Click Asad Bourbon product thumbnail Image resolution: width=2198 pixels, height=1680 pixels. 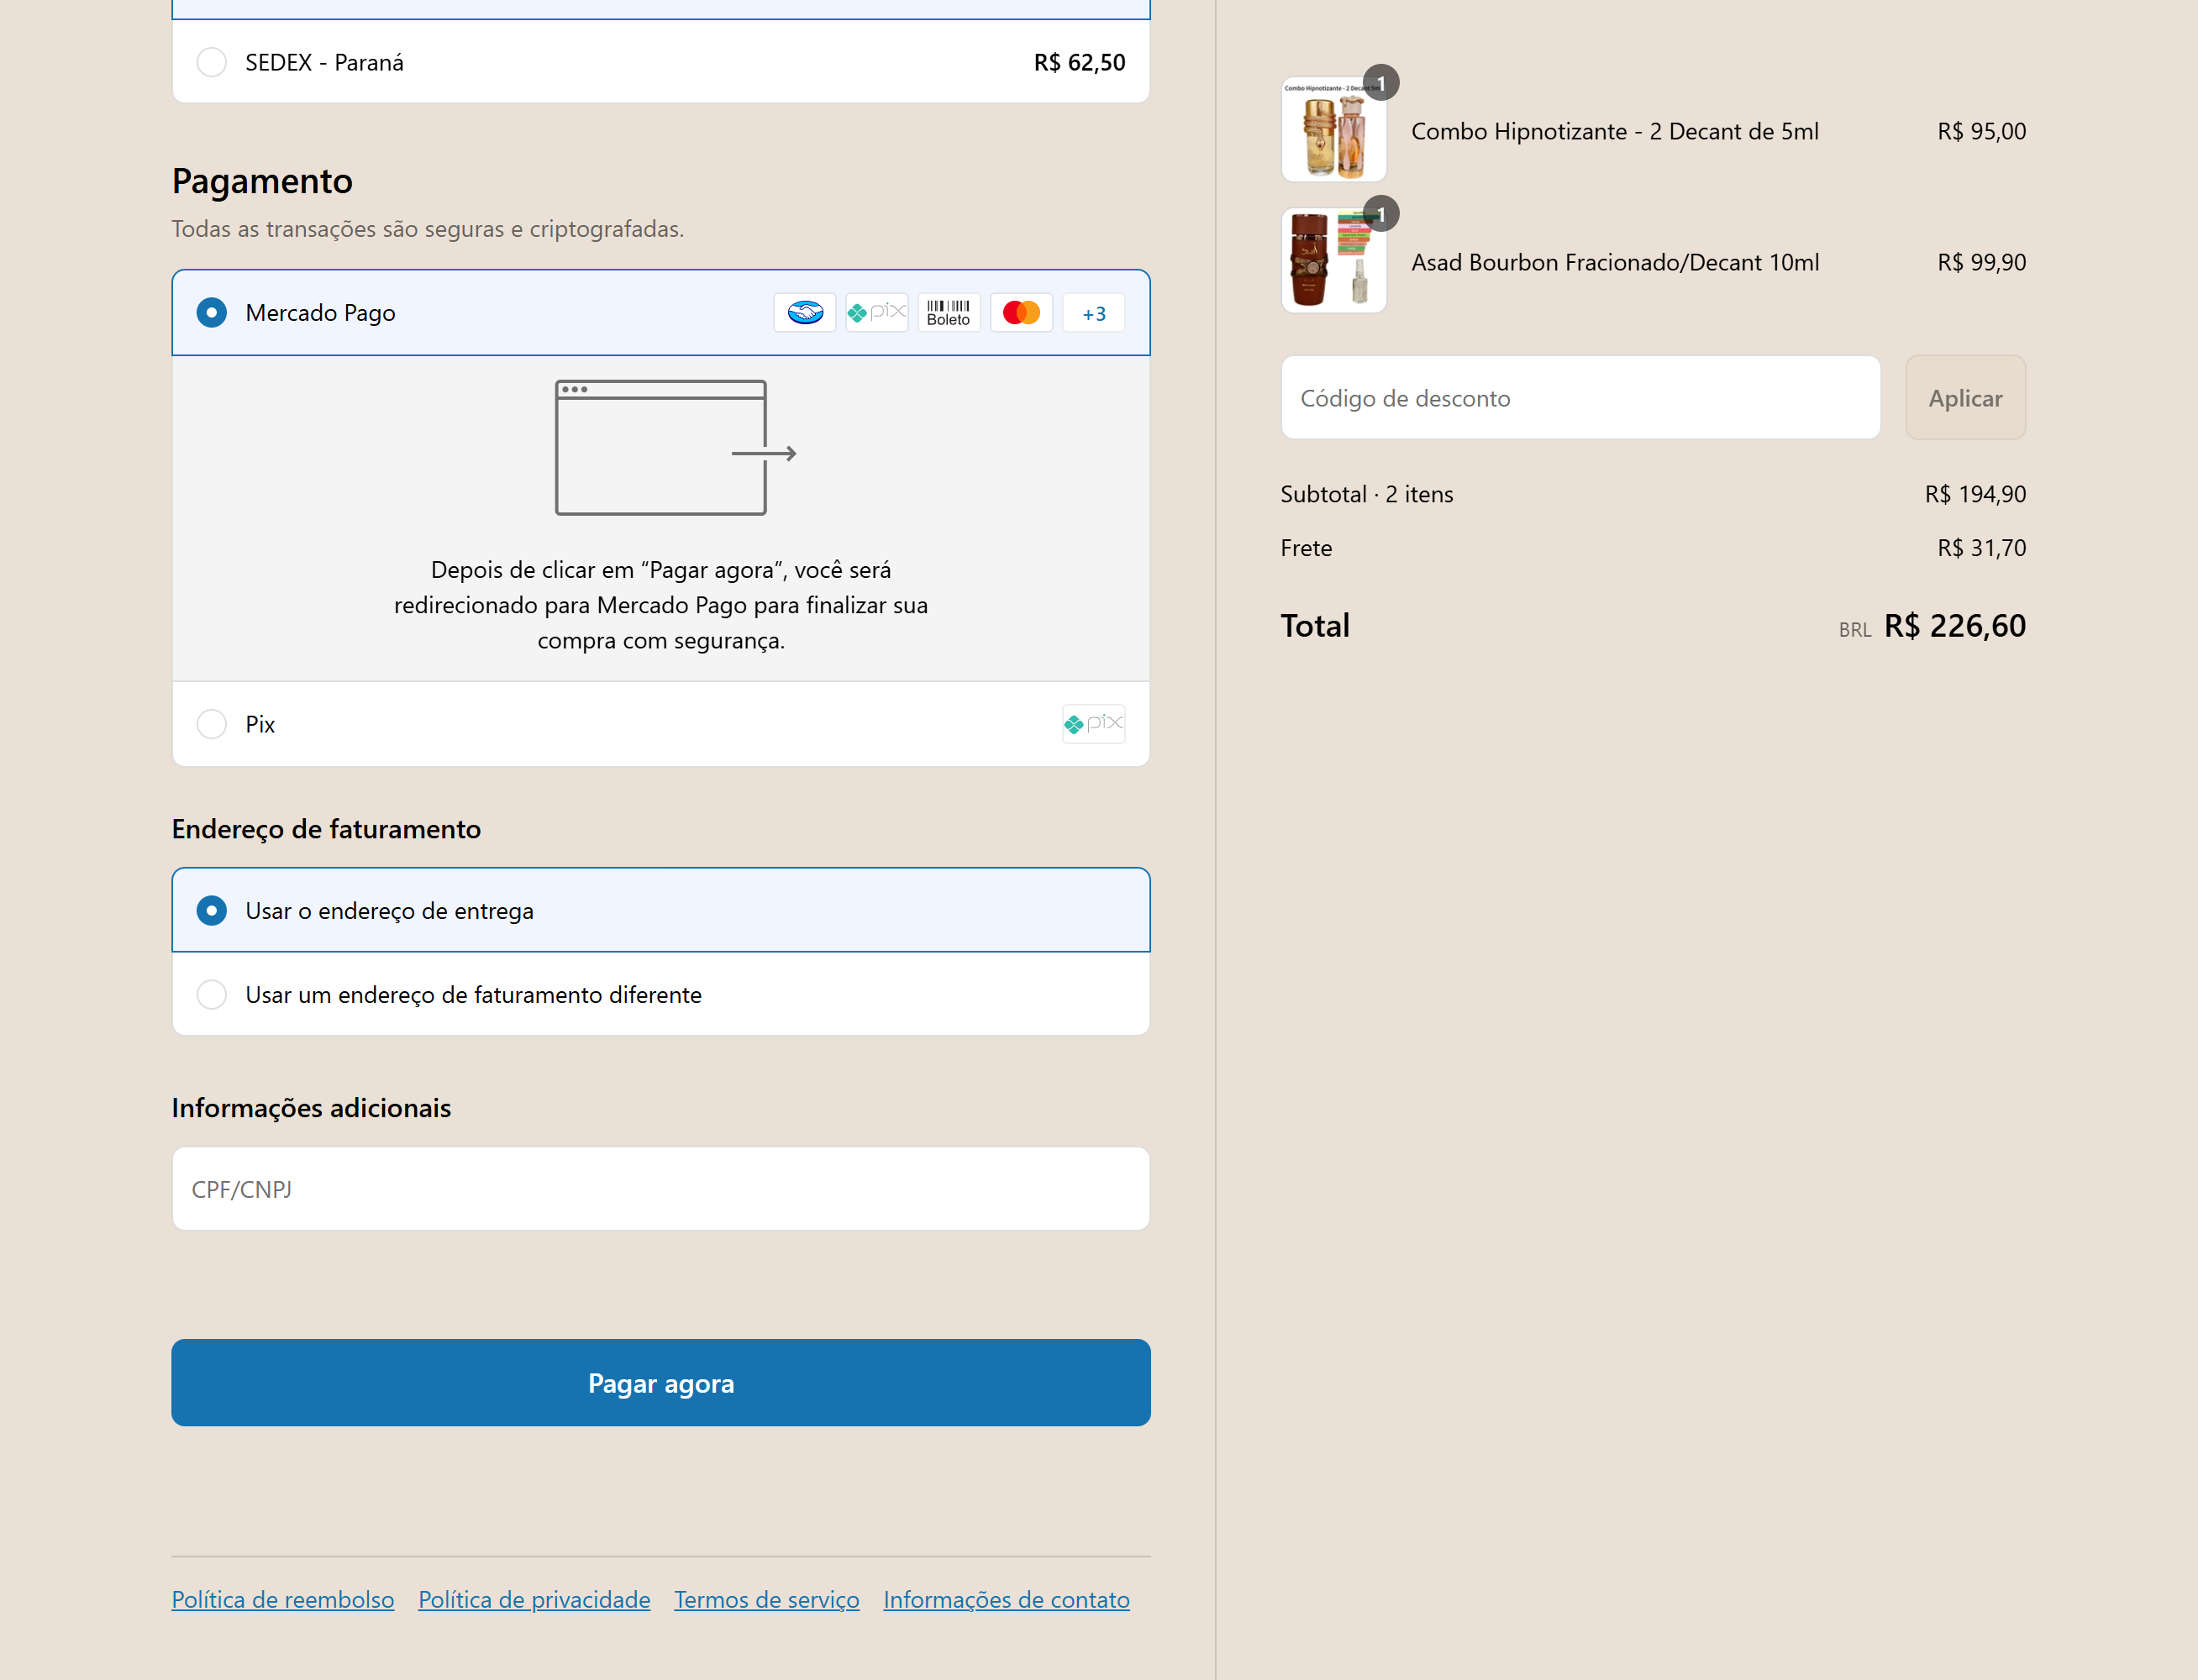coord(1333,261)
